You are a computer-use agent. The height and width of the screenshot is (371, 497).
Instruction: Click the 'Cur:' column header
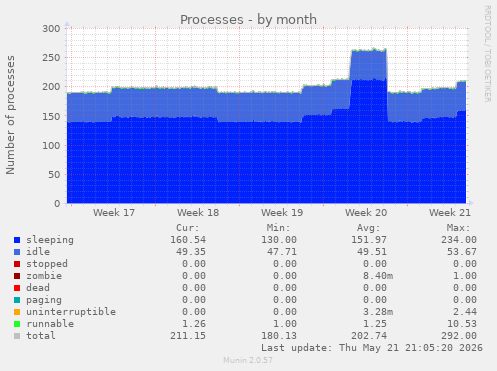click(188, 228)
